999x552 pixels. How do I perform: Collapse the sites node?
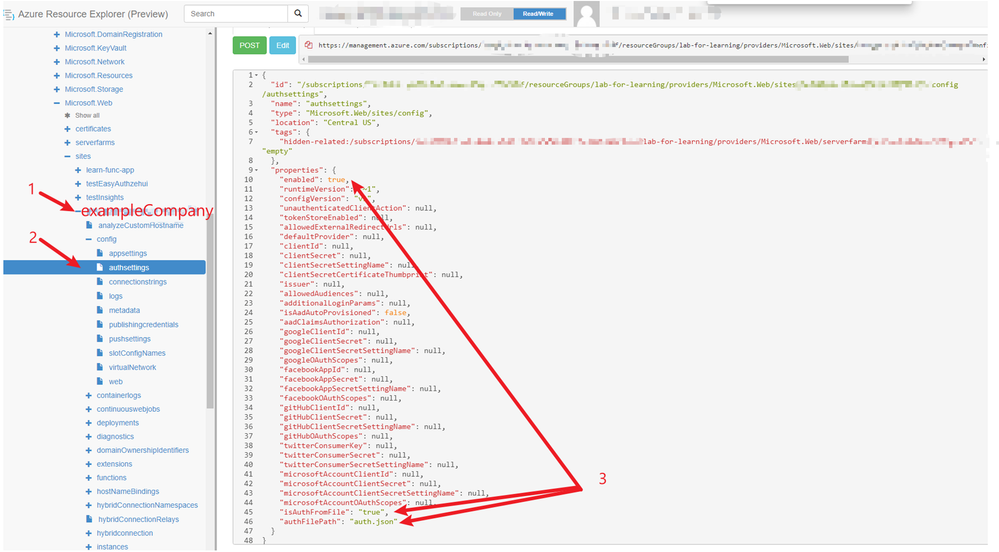click(x=68, y=156)
